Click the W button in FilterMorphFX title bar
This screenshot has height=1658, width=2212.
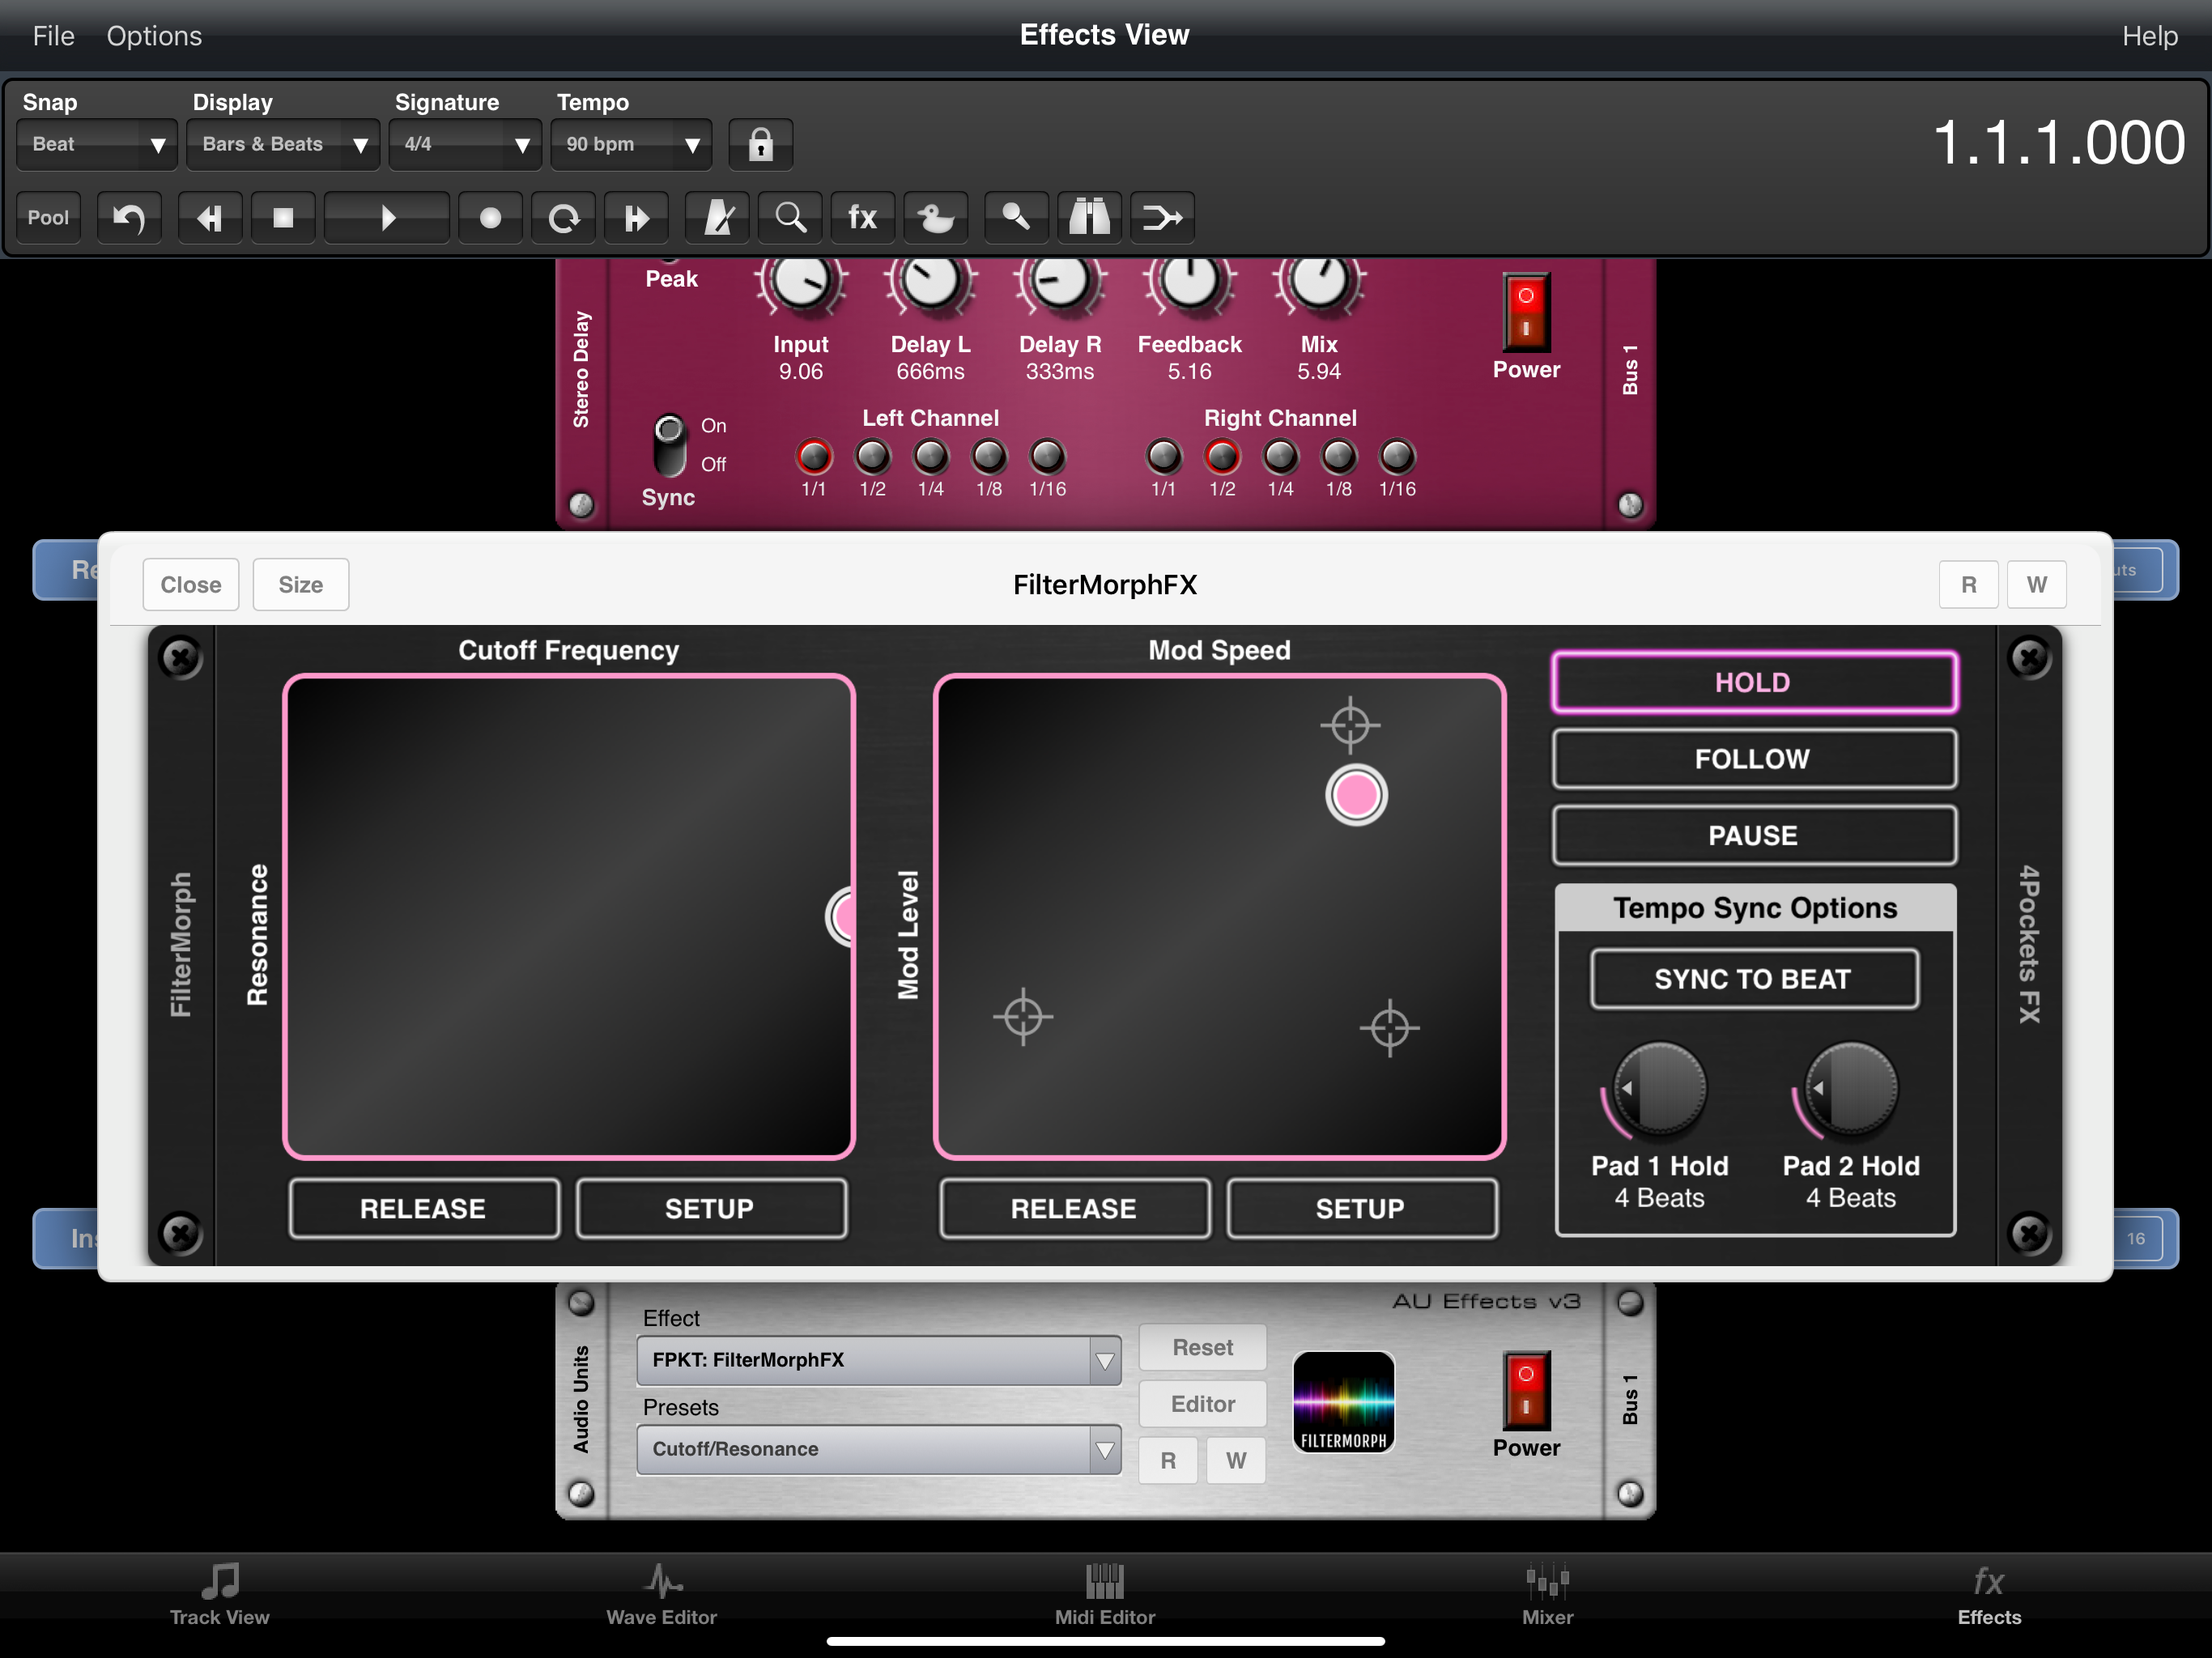point(2036,584)
